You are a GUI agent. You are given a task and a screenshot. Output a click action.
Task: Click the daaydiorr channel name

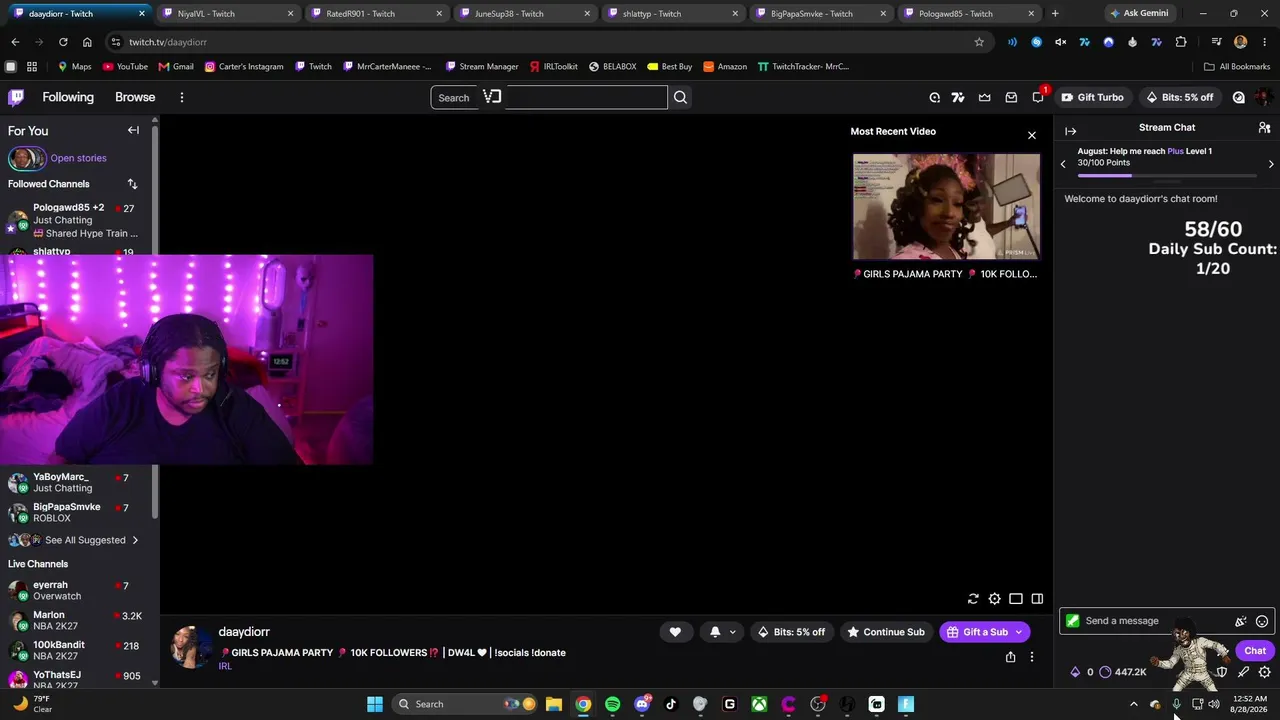(244, 632)
